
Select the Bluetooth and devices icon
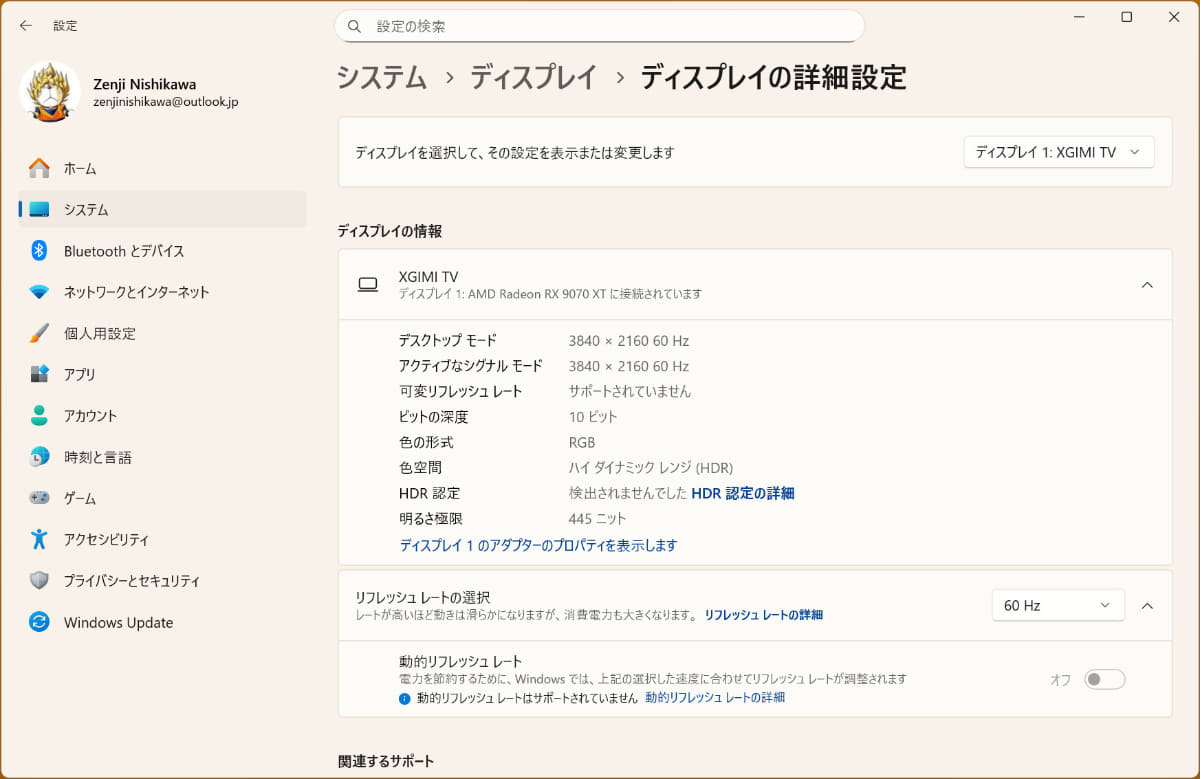point(39,251)
